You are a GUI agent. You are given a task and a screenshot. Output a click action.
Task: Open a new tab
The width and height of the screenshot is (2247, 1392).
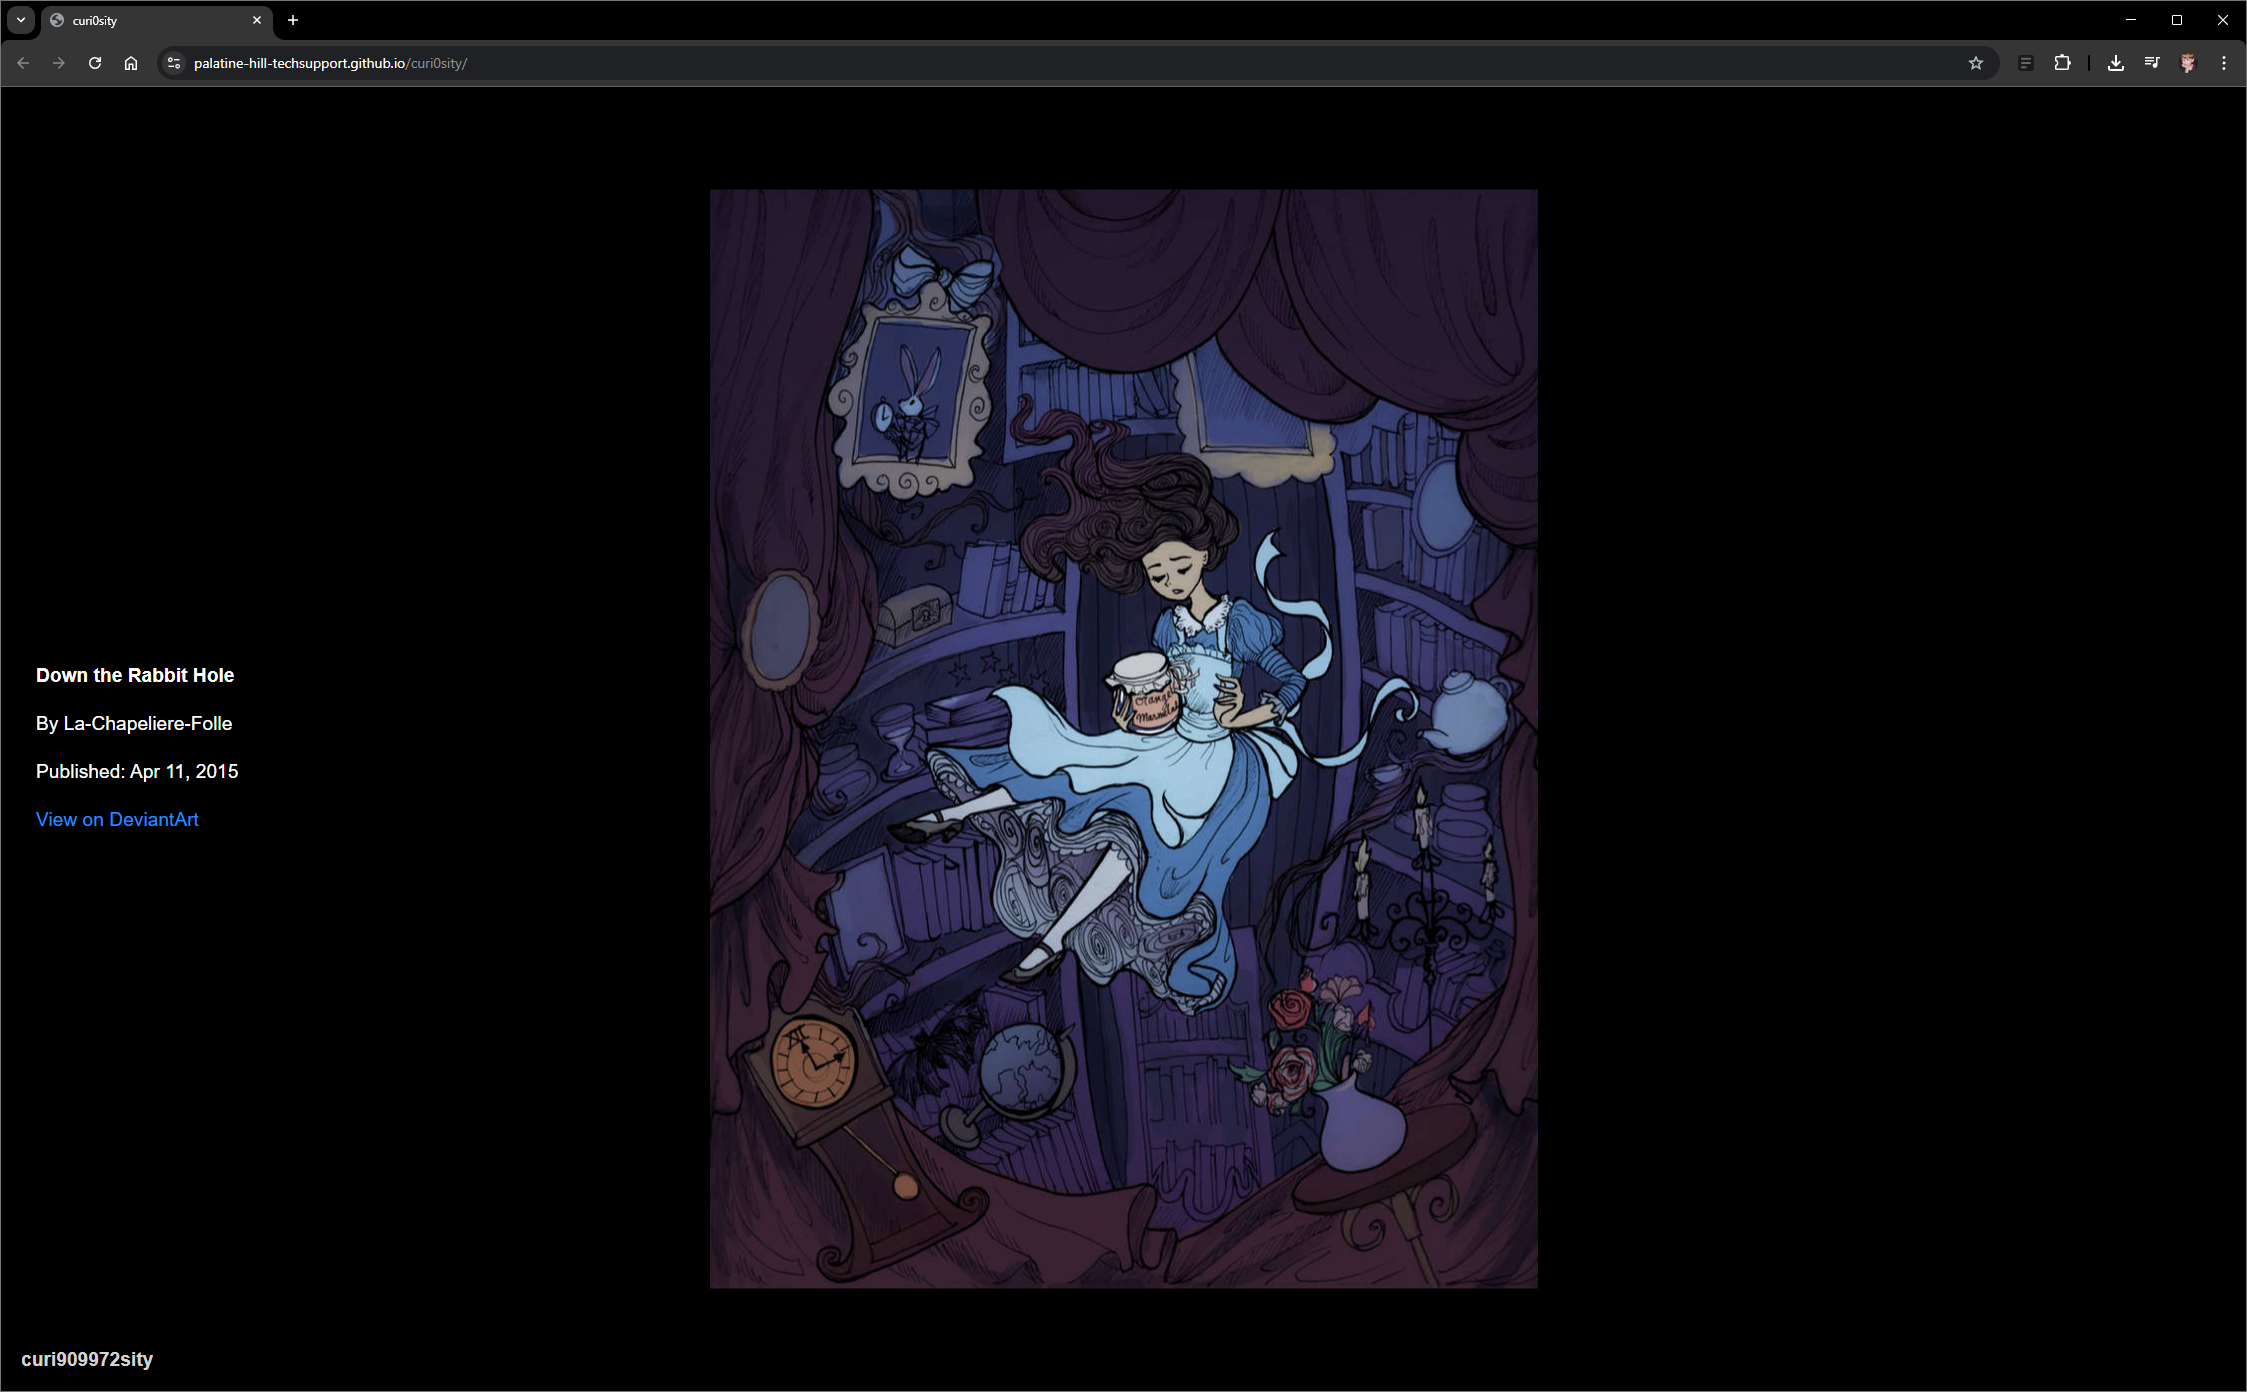point(293,20)
